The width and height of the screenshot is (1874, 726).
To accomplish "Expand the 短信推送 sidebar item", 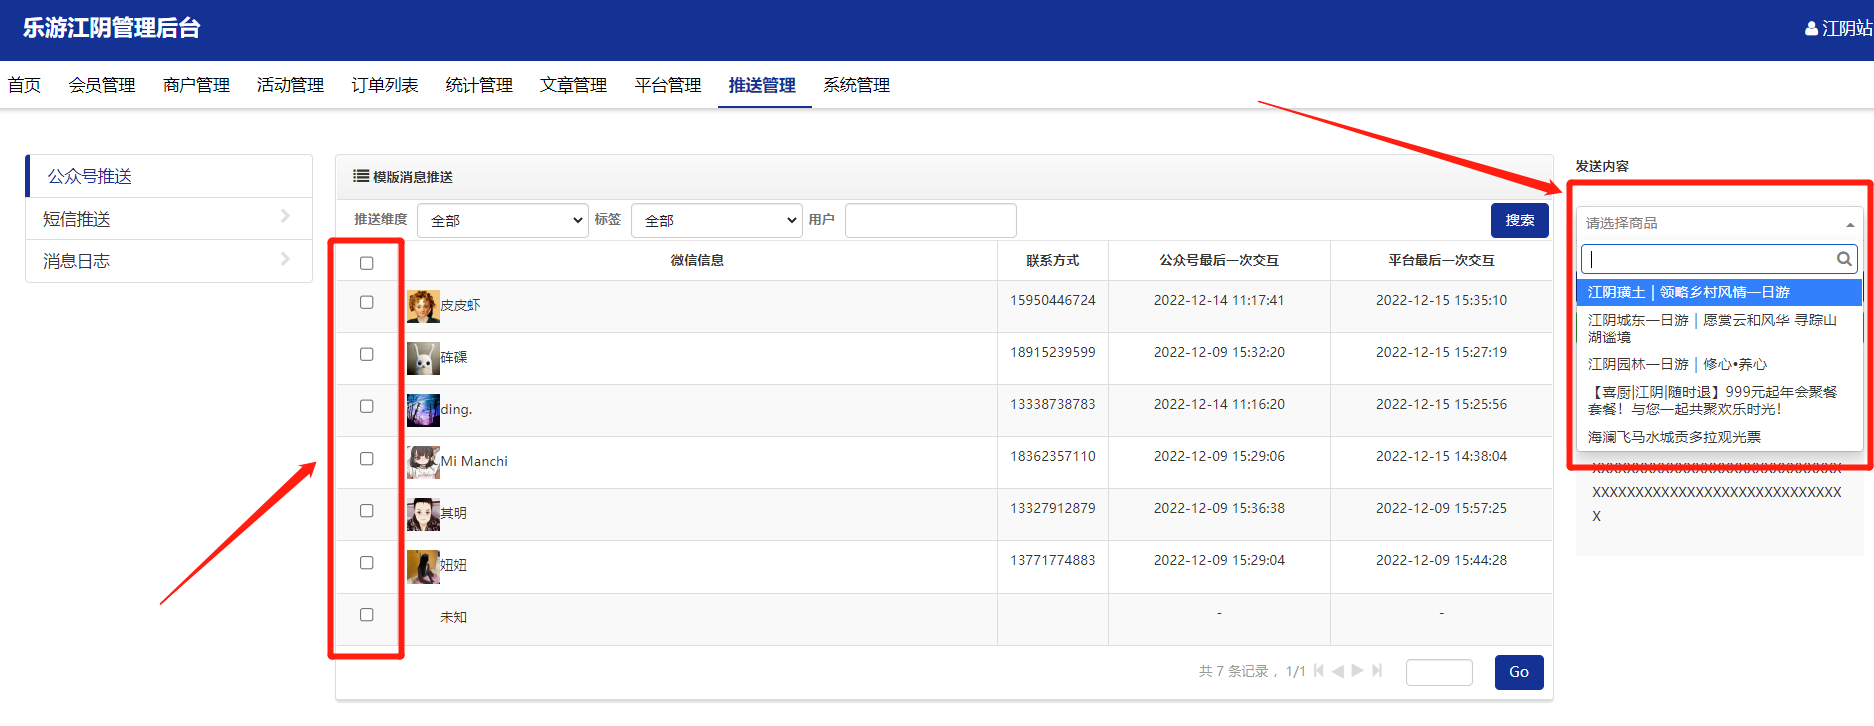I will pos(168,219).
